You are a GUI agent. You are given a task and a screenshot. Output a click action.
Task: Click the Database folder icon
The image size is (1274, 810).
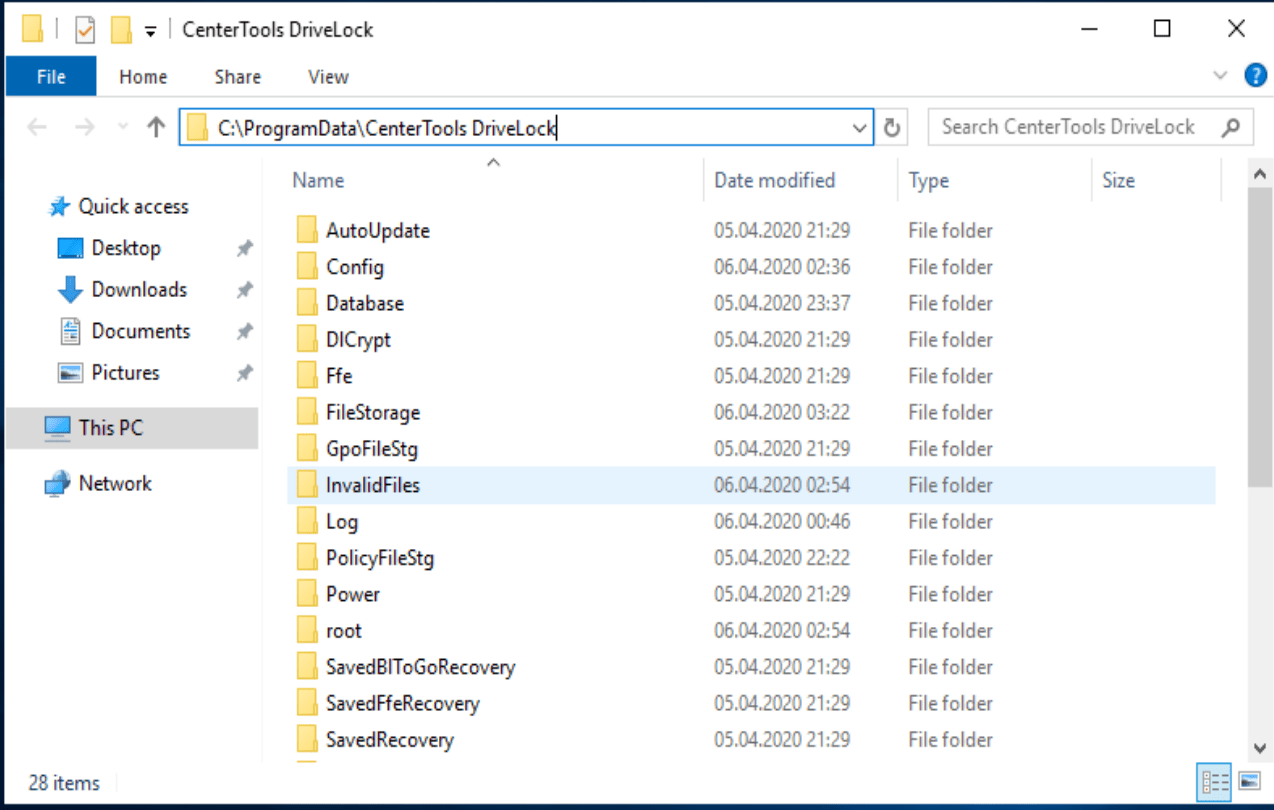coord(307,303)
